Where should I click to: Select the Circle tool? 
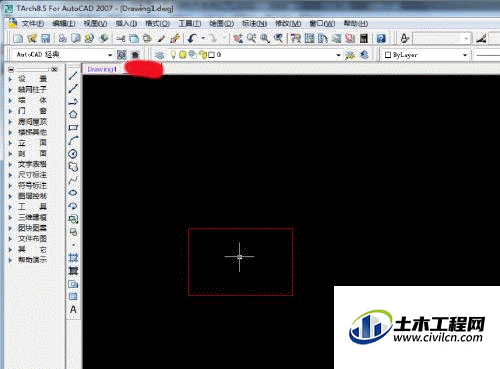tap(73, 154)
